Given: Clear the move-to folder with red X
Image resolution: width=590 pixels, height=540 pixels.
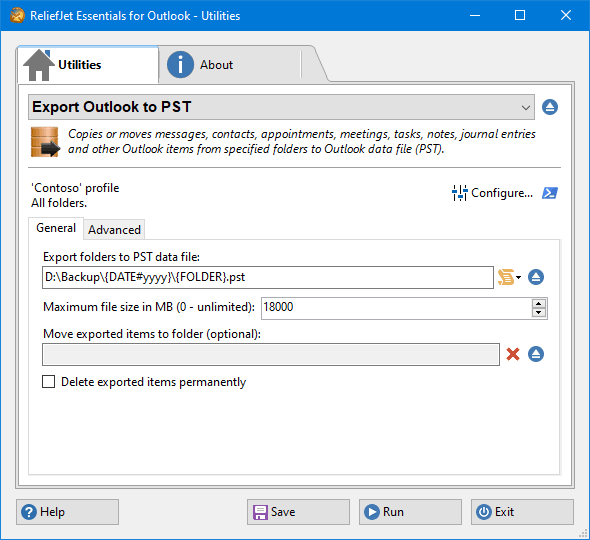Looking at the screenshot, I should click(513, 354).
